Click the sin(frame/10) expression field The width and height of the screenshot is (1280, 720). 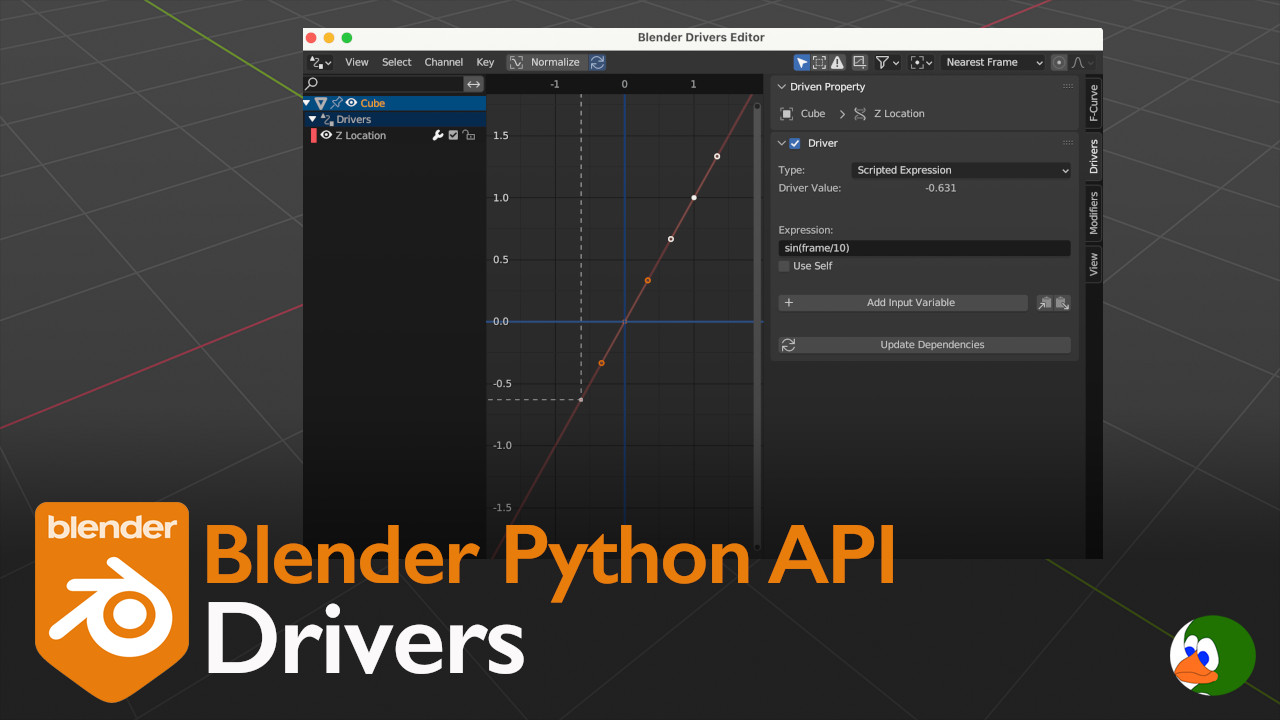923,248
